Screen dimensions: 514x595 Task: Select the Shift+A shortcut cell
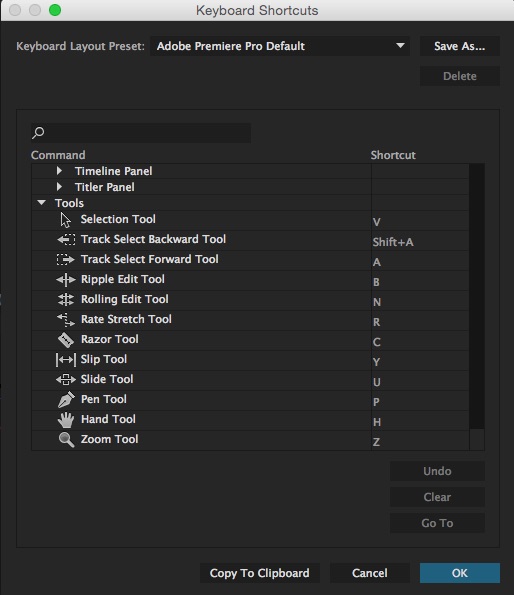(393, 242)
